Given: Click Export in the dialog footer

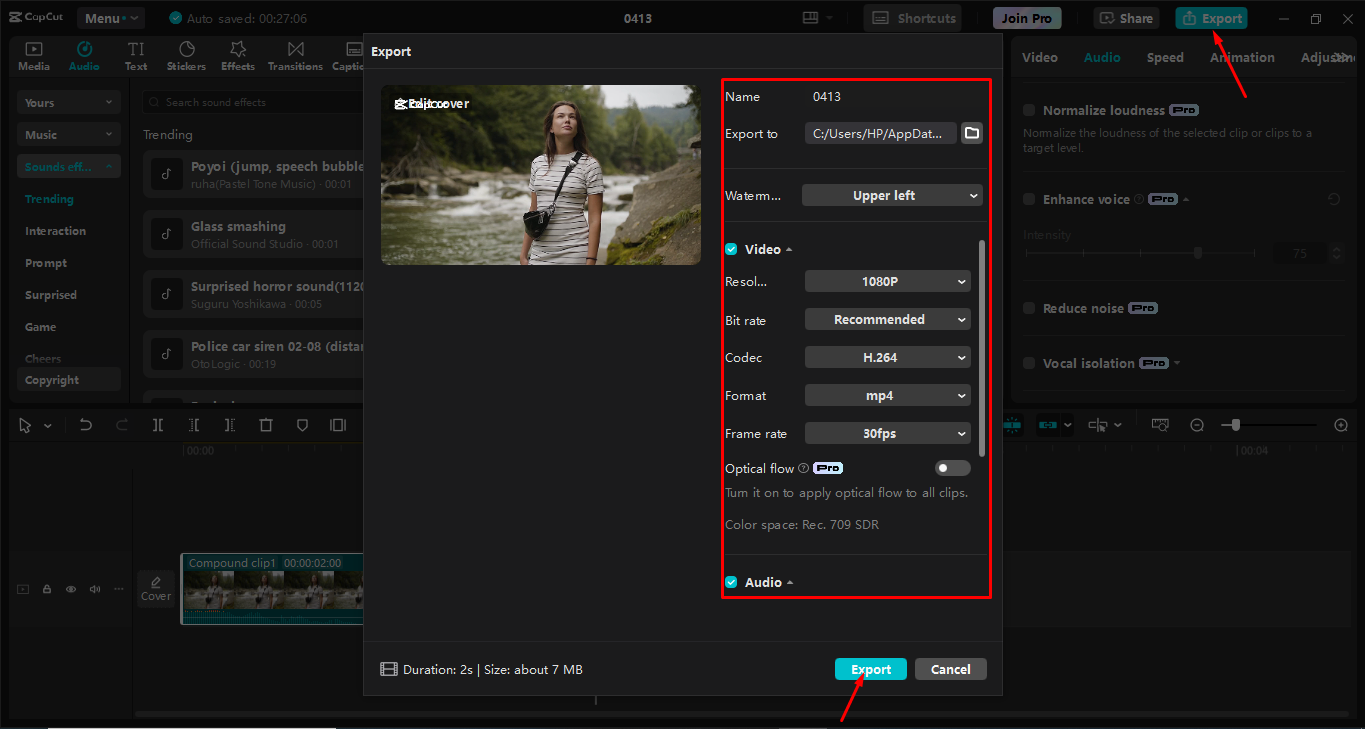Looking at the screenshot, I should pyautogui.click(x=870, y=669).
